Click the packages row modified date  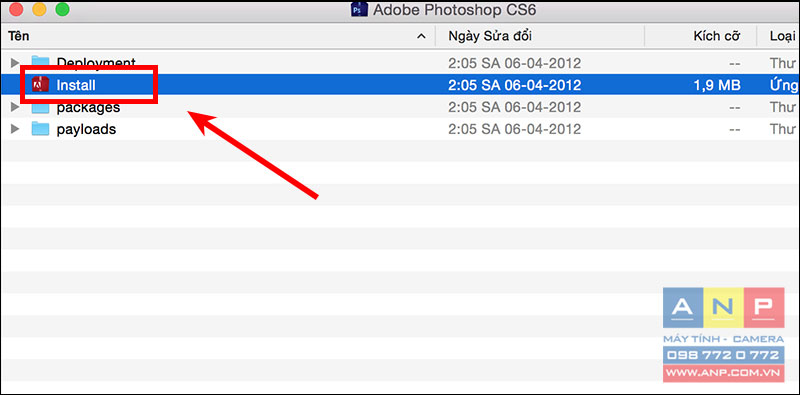514,108
